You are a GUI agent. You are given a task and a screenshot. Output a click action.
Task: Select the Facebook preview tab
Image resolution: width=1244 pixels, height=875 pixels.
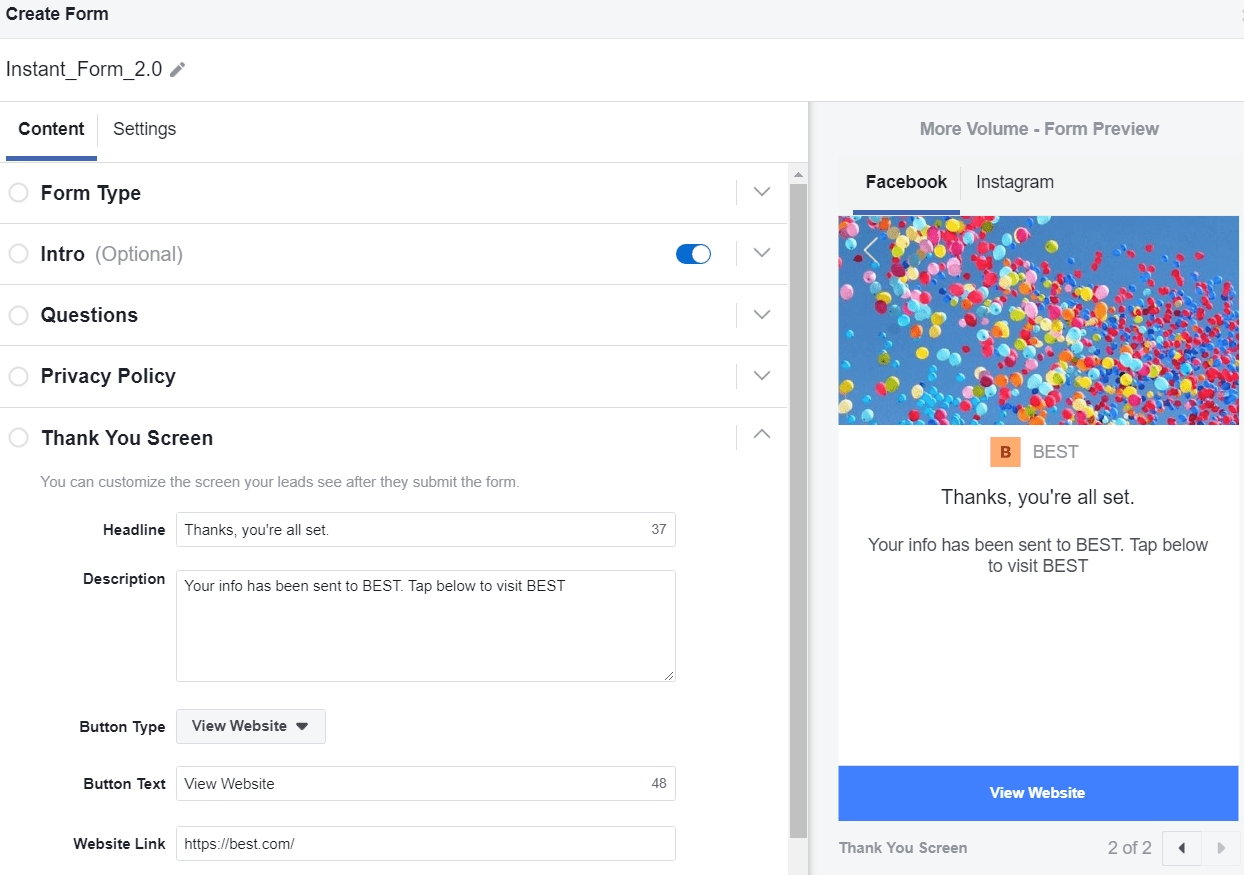(906, 182)
